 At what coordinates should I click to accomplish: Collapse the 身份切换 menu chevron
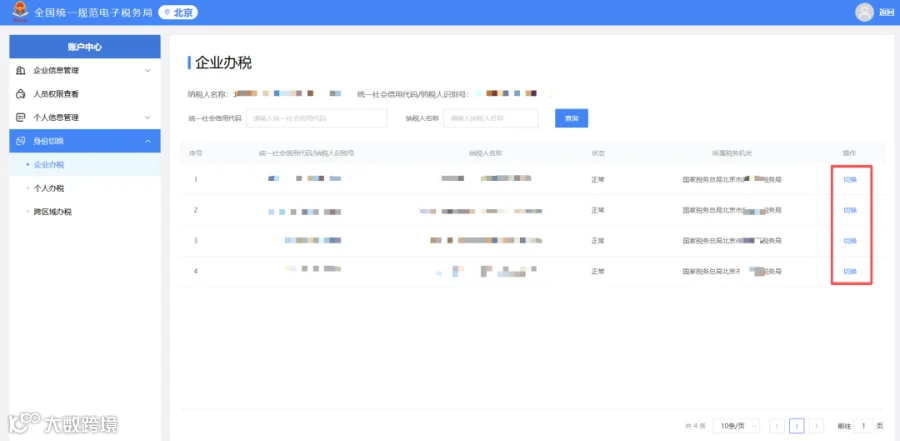pyautogui.click(x=148, y=141)
